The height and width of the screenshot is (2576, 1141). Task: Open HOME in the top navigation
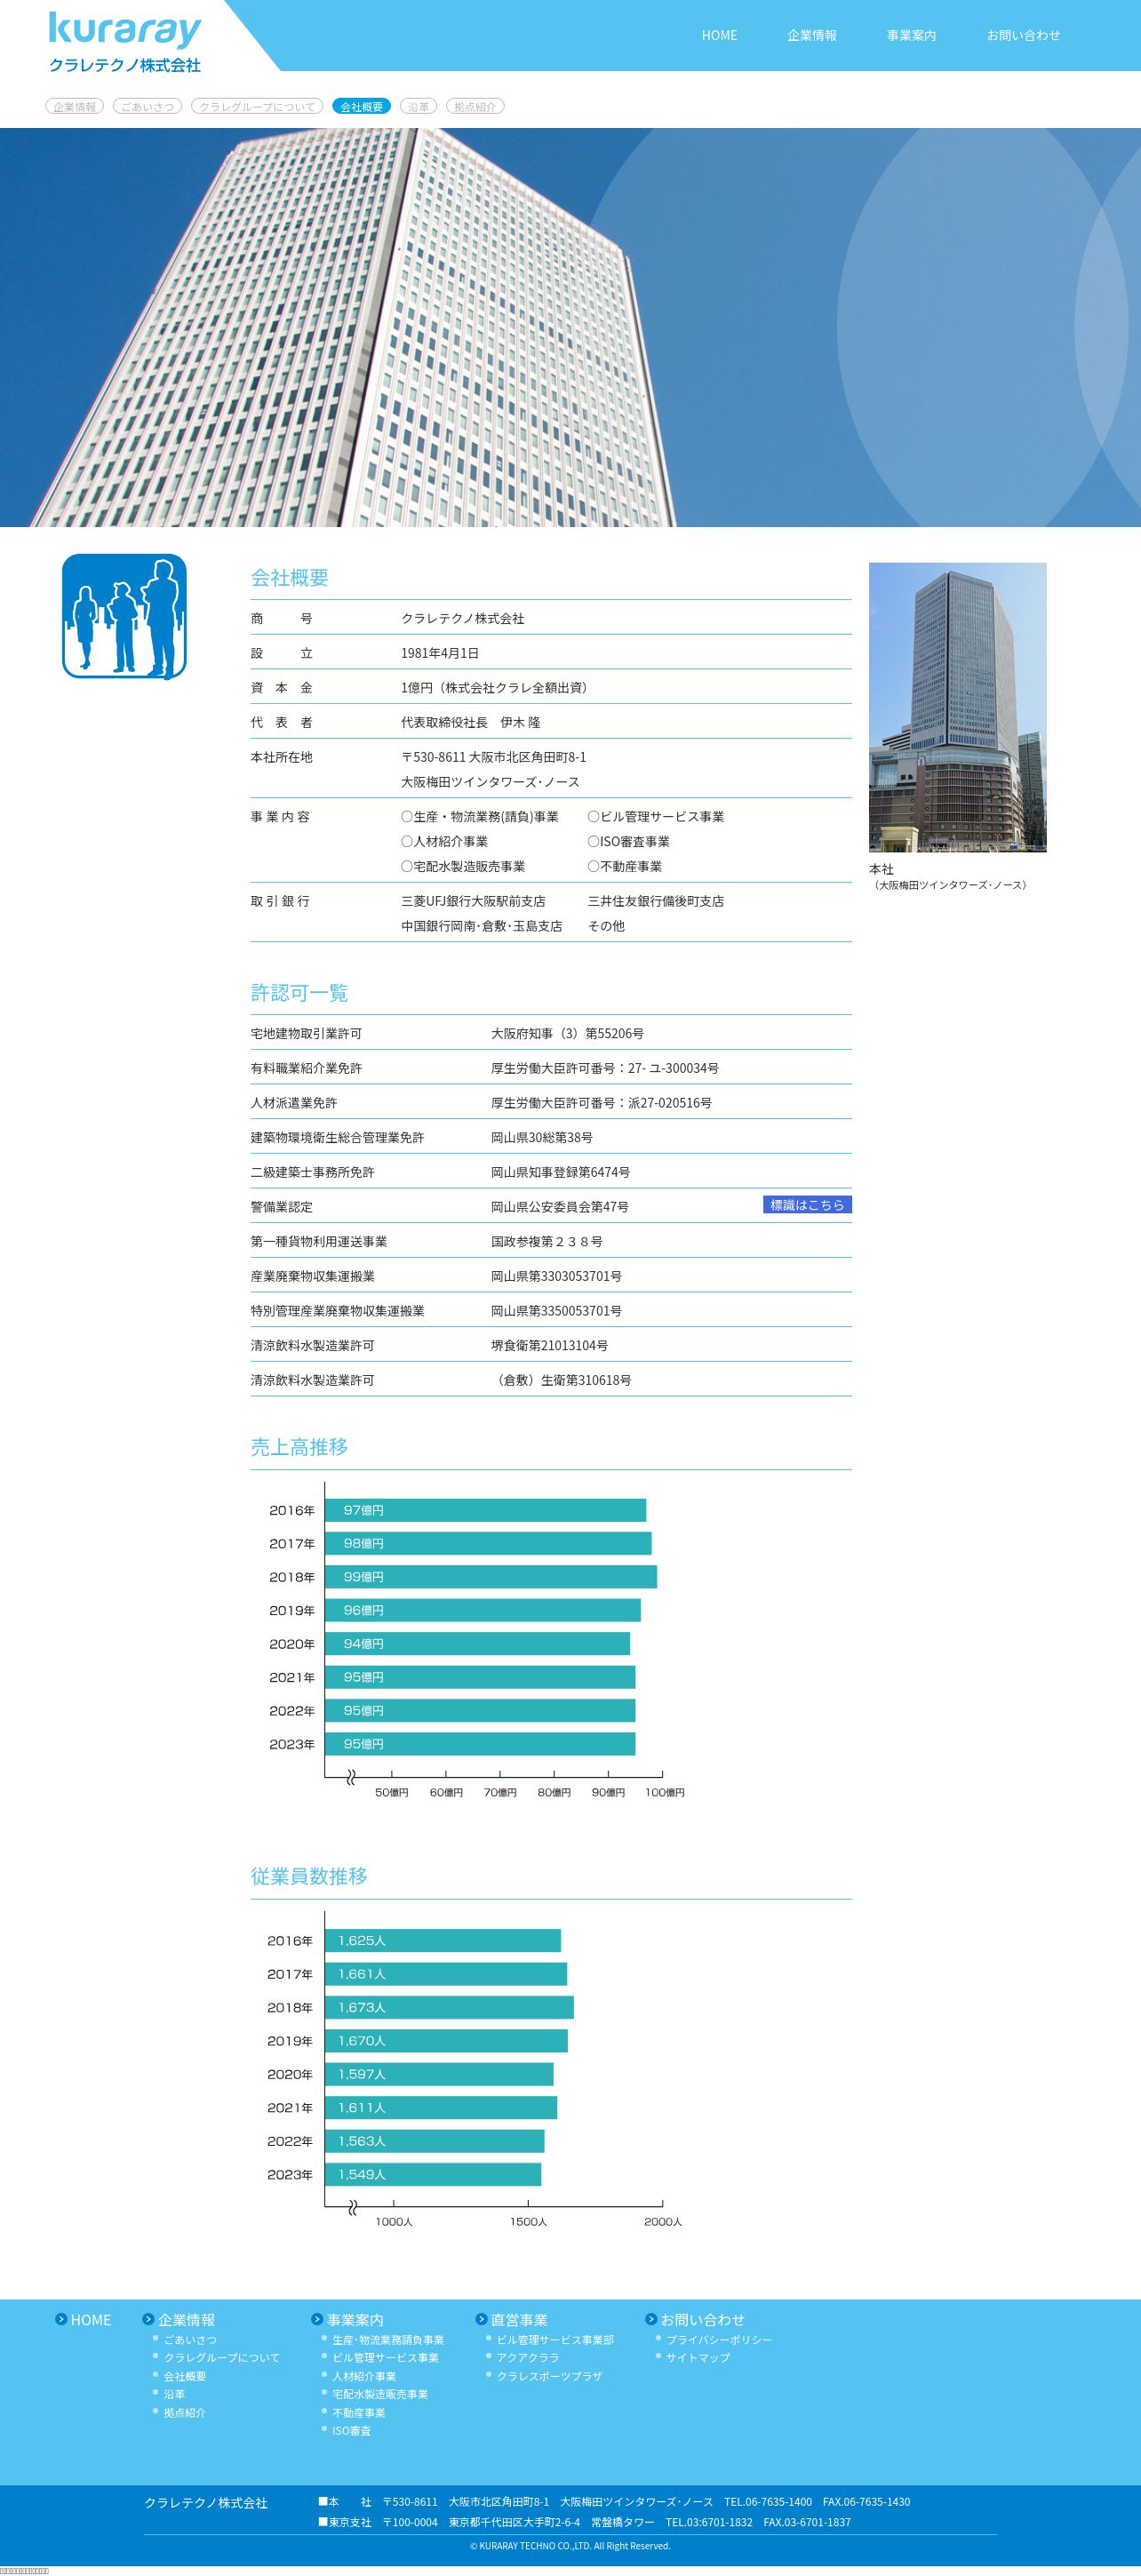[719, 35]
